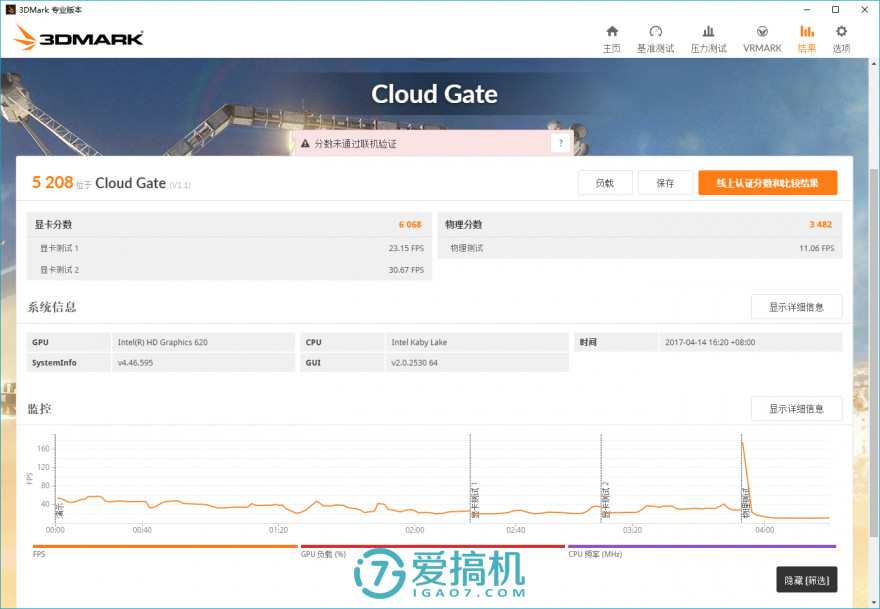Click the 3DMark icon in the title bar
Image resolution: width=880 pixels, height=609 pixels.
click(10, 9)
